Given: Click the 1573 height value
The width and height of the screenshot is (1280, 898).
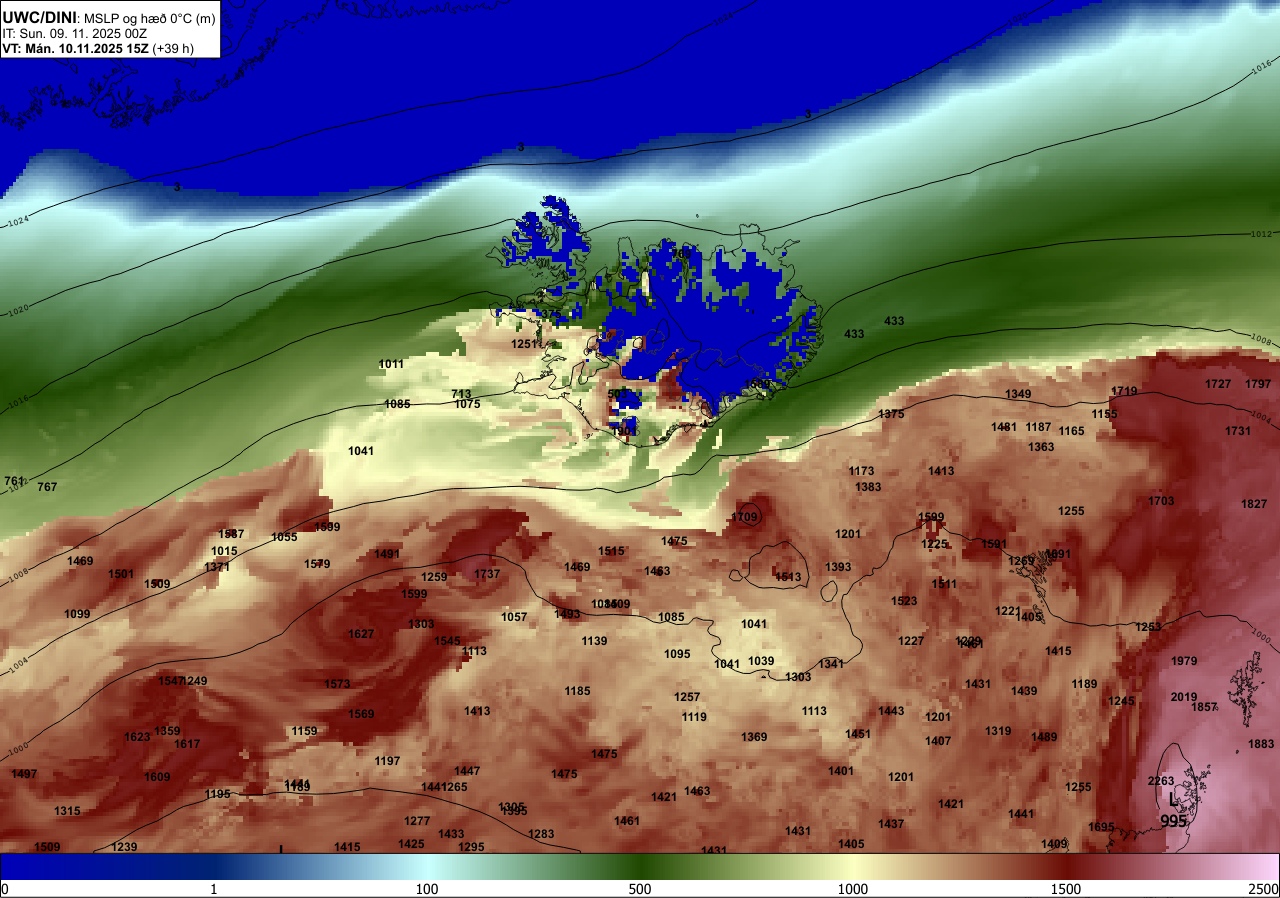Looking at the screenshot, I should [x=338, y=684].
